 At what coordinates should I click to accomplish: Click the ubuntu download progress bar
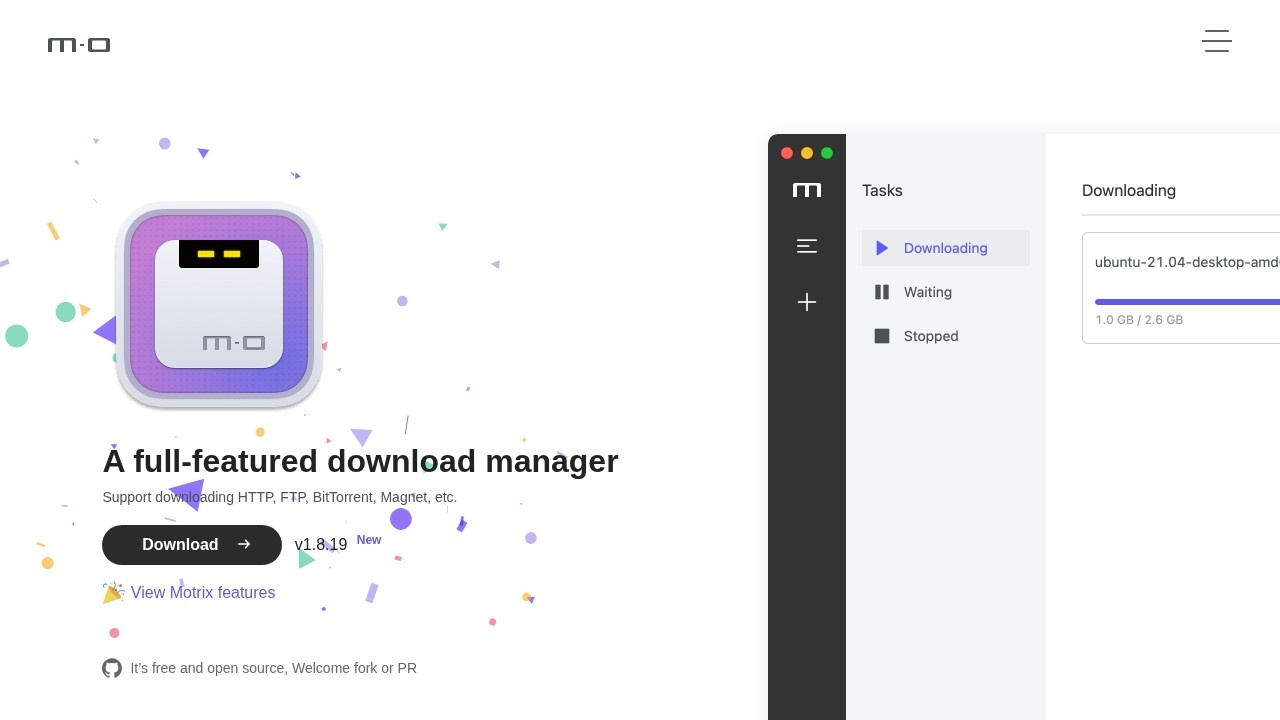1186,301
